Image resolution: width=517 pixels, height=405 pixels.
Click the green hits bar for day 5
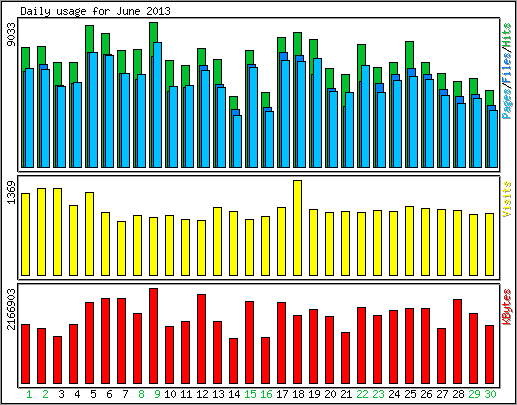click(89, 39)
